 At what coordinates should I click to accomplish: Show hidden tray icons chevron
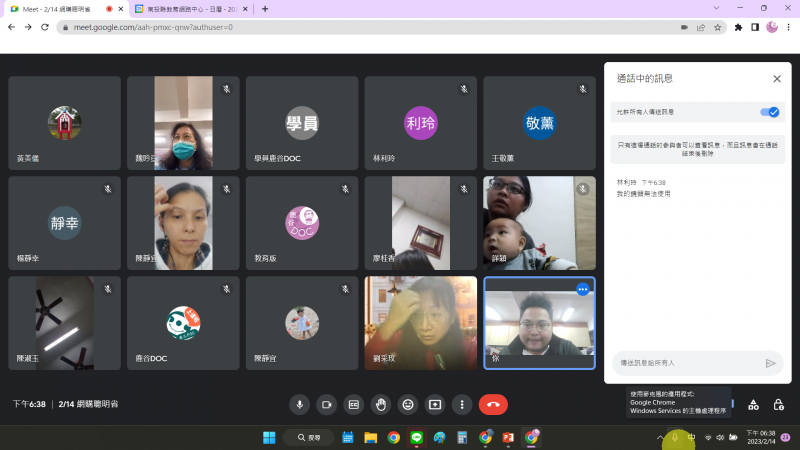pyautogui.click(x=660, y=437)
